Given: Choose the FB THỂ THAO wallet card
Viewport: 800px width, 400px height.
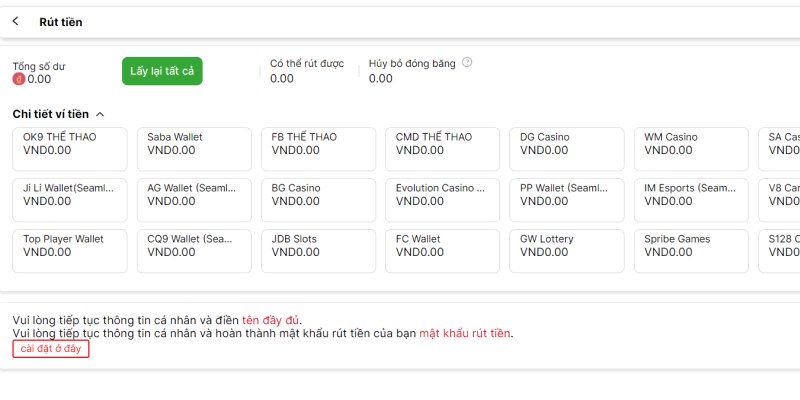Looking at the screenshot, I should (317, 148).
